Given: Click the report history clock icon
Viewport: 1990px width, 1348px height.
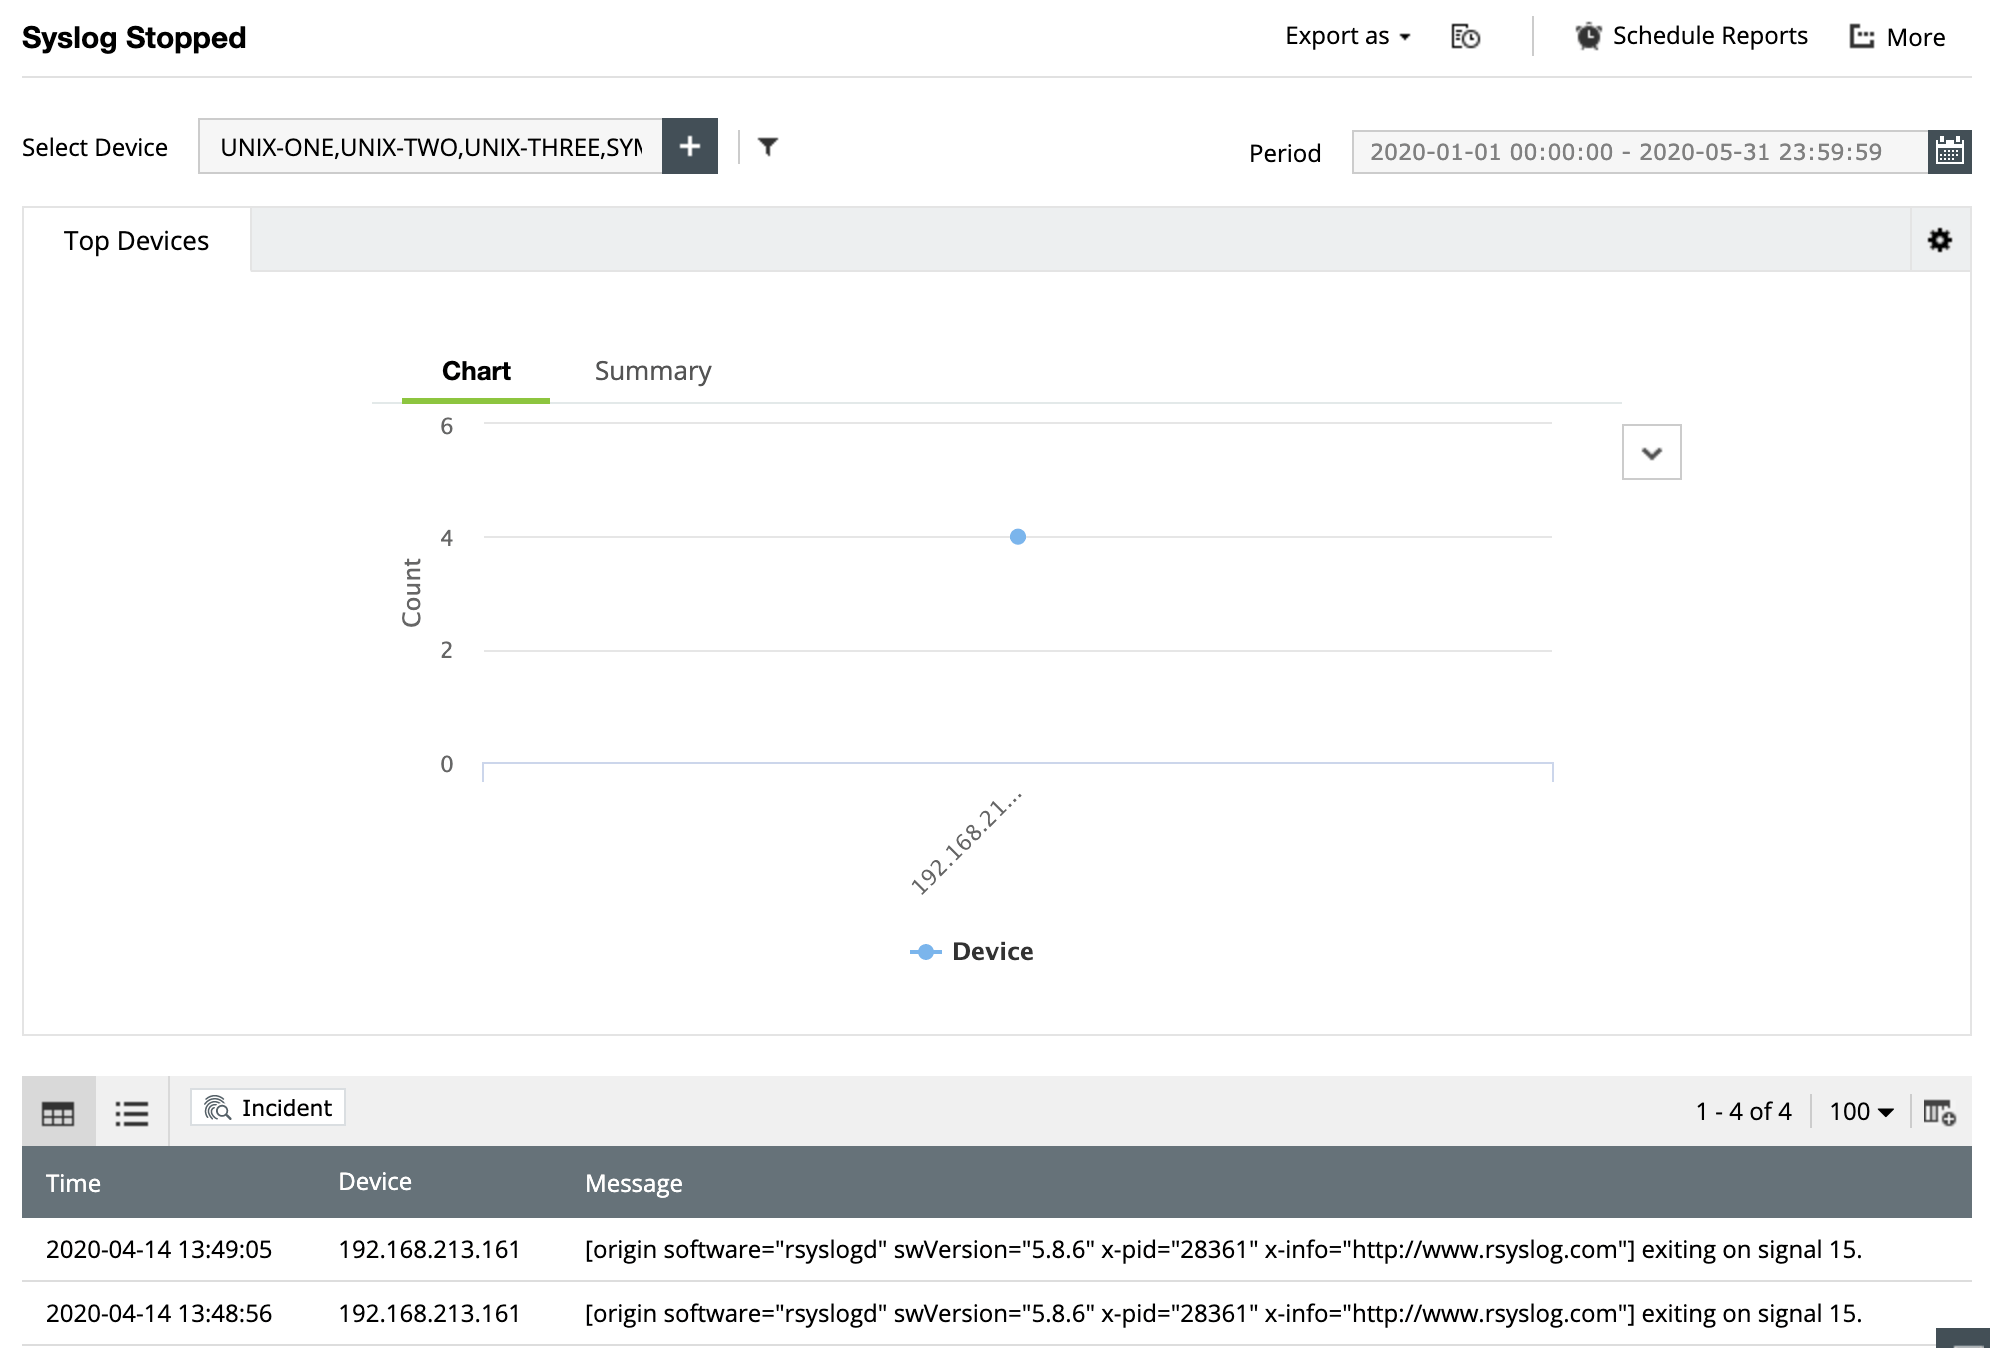Looking at the screenshot, I should [1465, 37].
